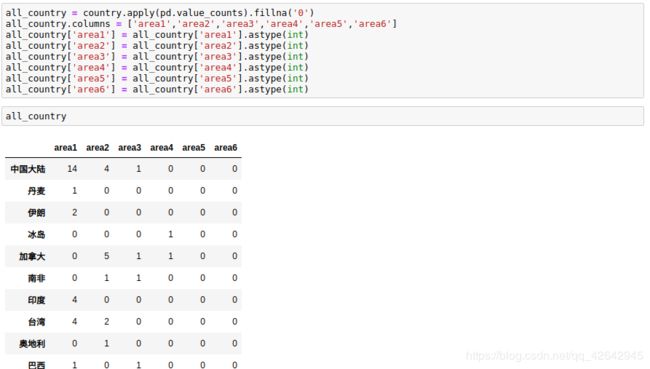Click the value 5 in the 加拿大 row

pyautogui.click(x=107, y=256)
